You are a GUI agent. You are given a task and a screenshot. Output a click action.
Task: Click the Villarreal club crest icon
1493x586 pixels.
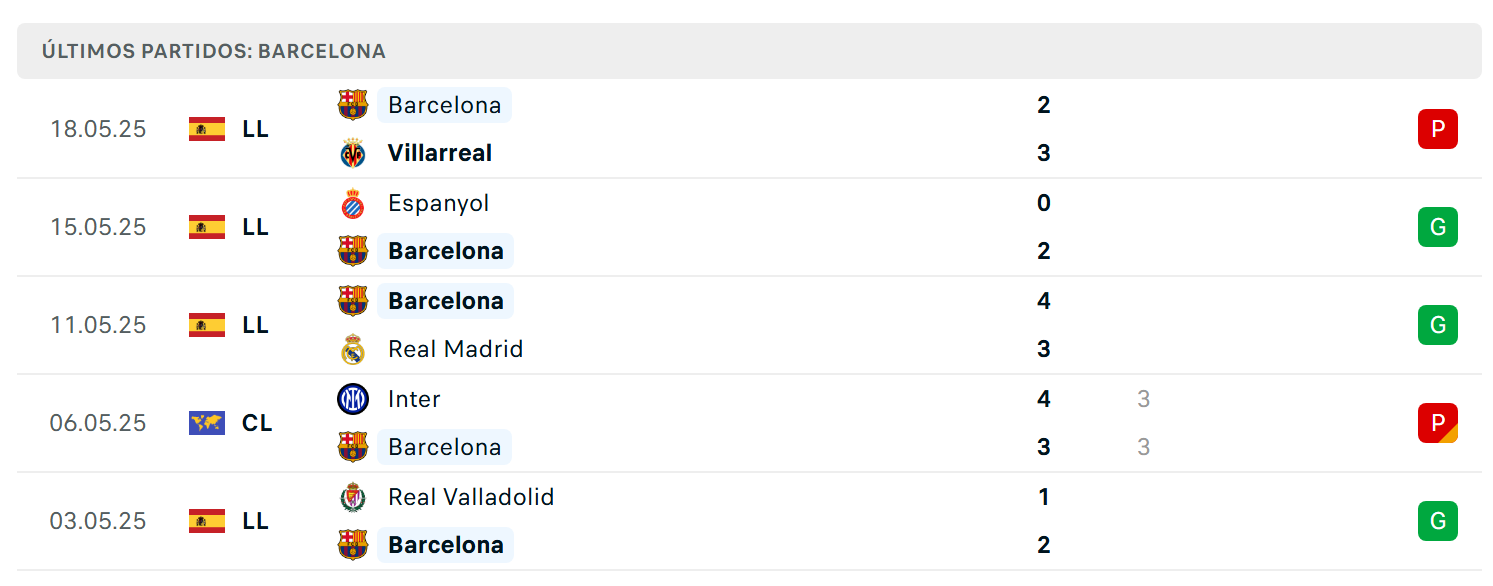353,153
